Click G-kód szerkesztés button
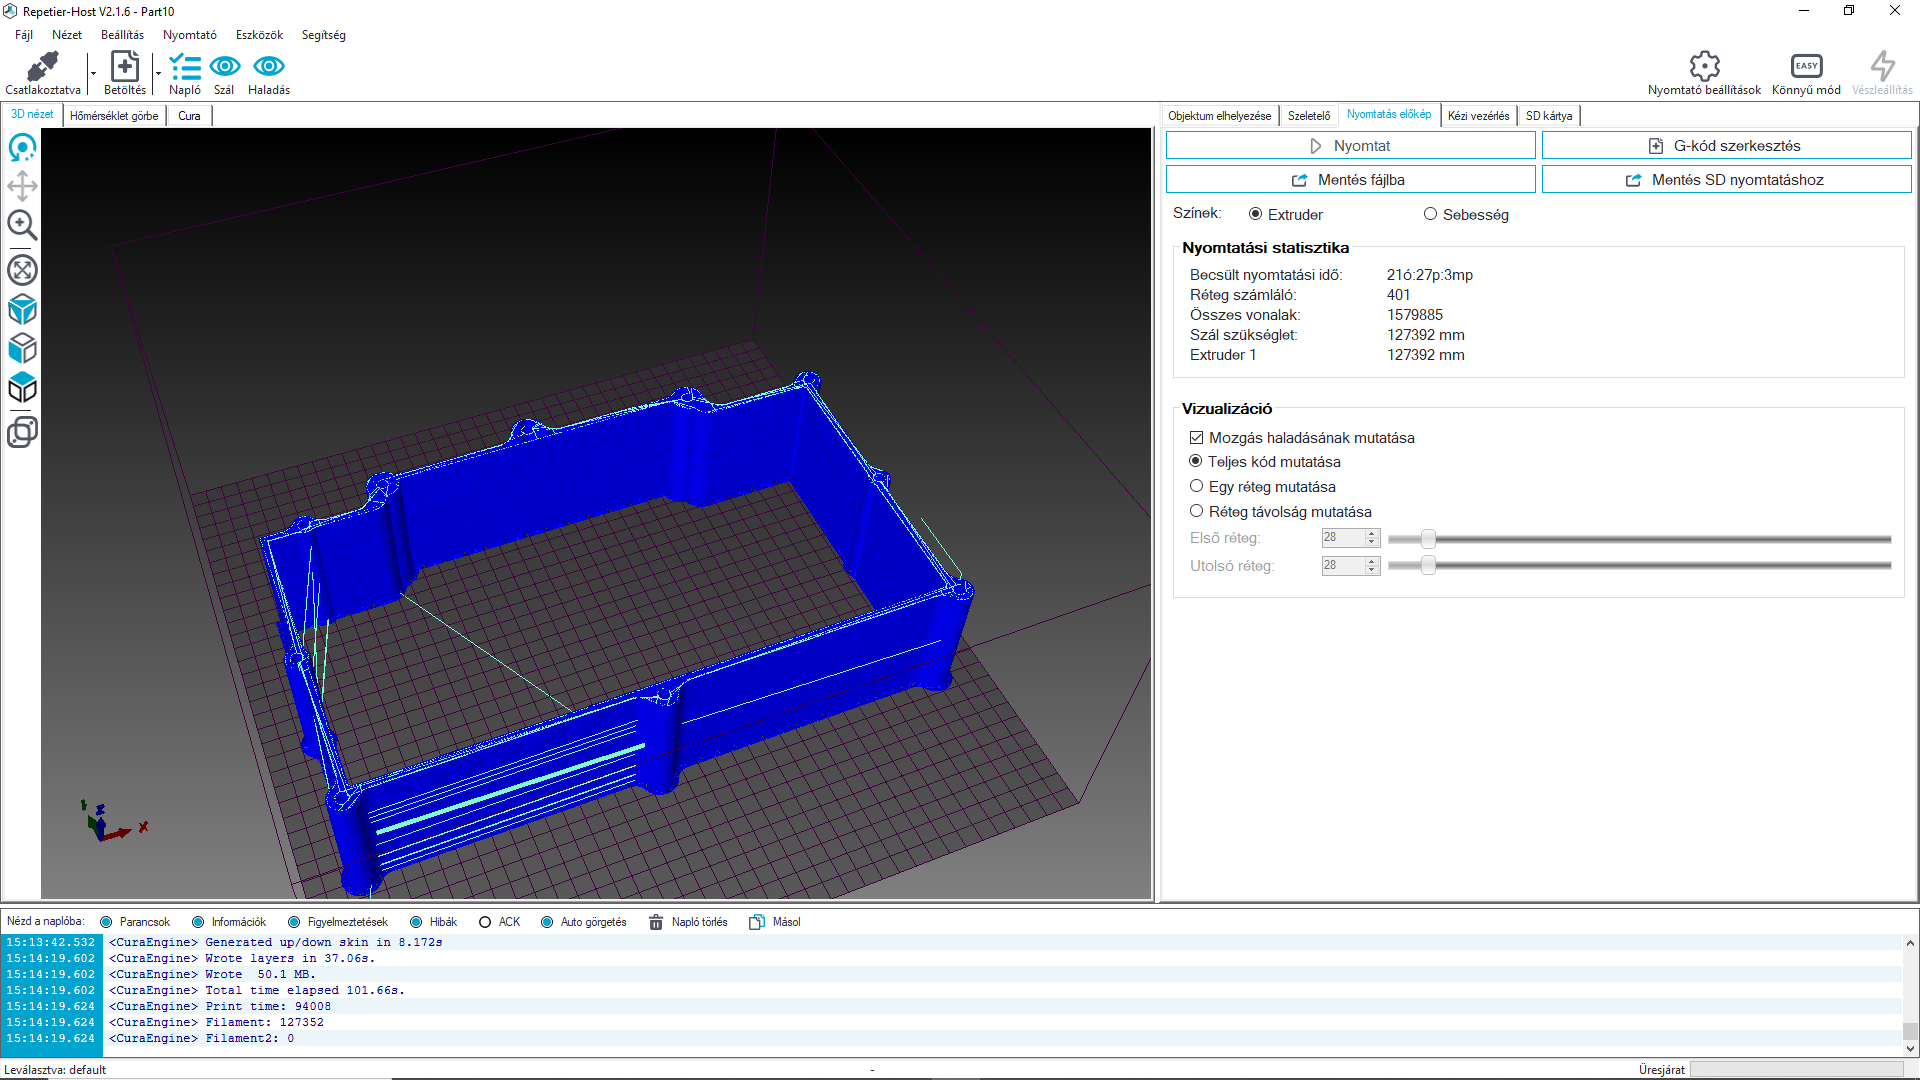This screenshot has width=1920, height=1080. (x=1726, y=146)
